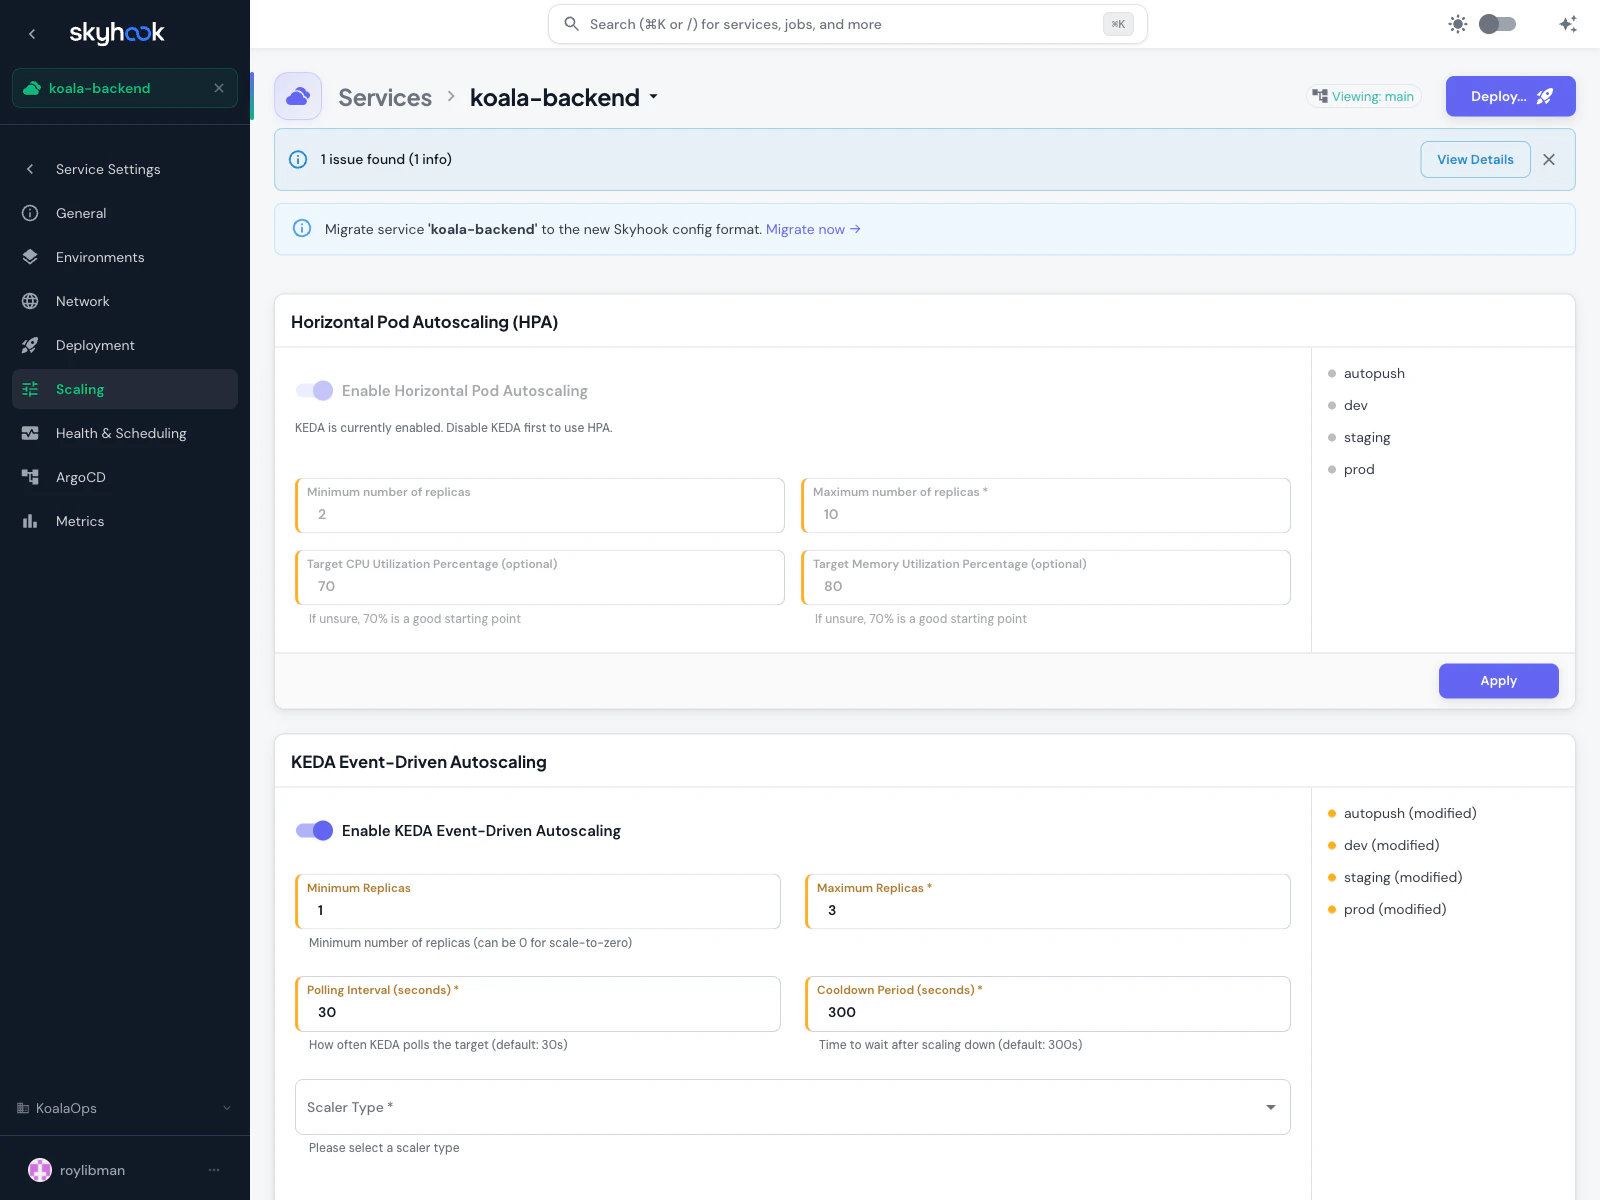
Task: Click the search magnifier icon in the top bar
Action: pos(571,23)
